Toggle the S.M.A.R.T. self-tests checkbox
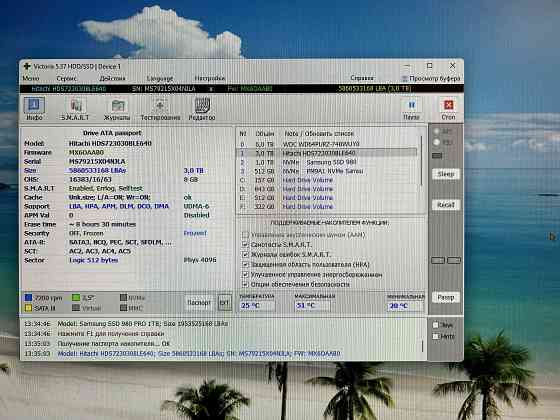 tap(245, 245)
